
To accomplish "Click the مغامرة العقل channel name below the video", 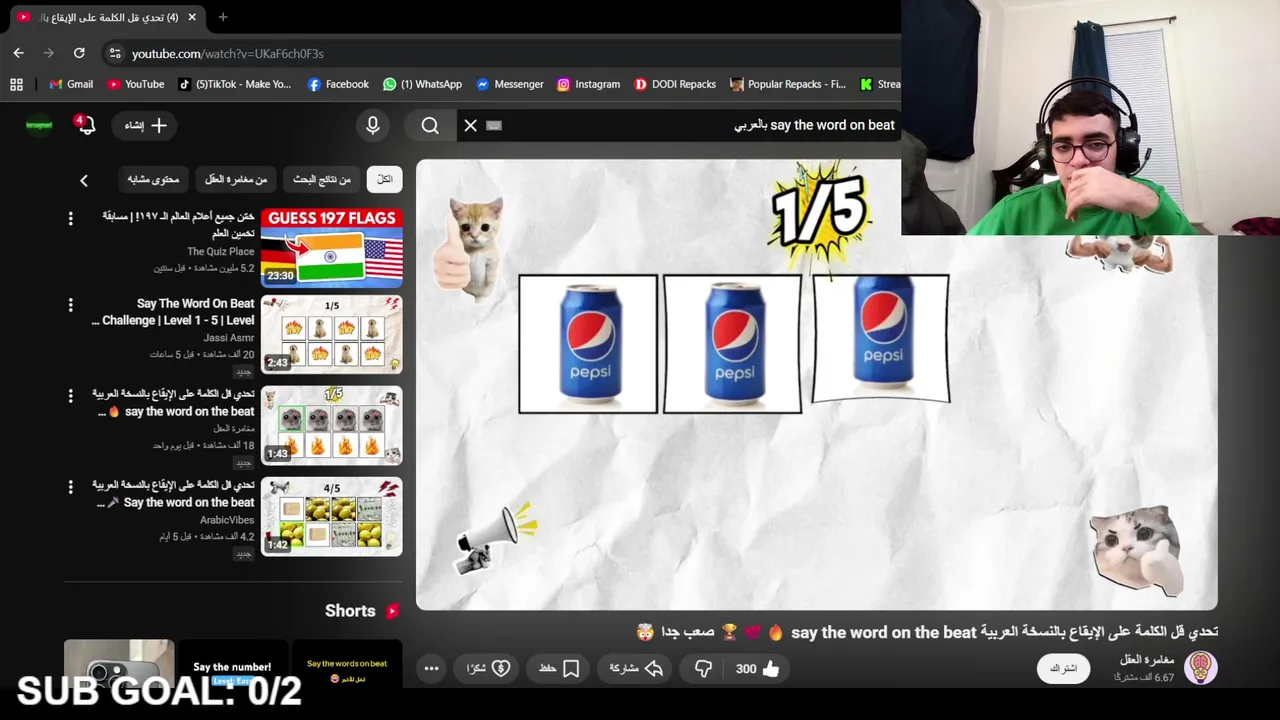I will pyautogui.click(x=1147, y=660).
